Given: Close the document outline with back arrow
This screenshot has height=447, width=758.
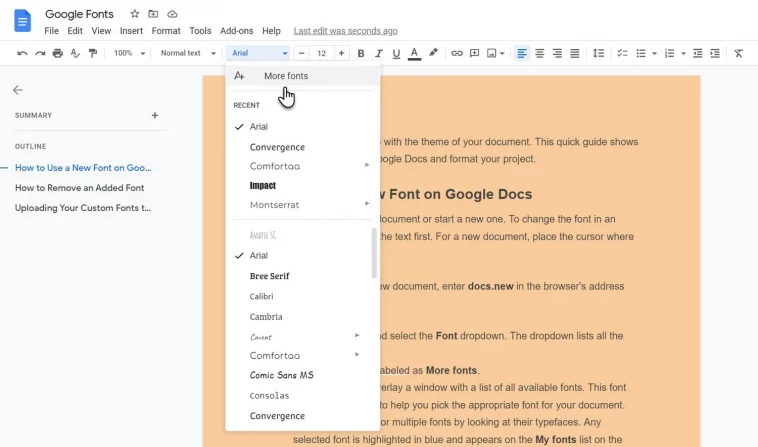Looking at the screenshot, I should [x=18, y=90].
